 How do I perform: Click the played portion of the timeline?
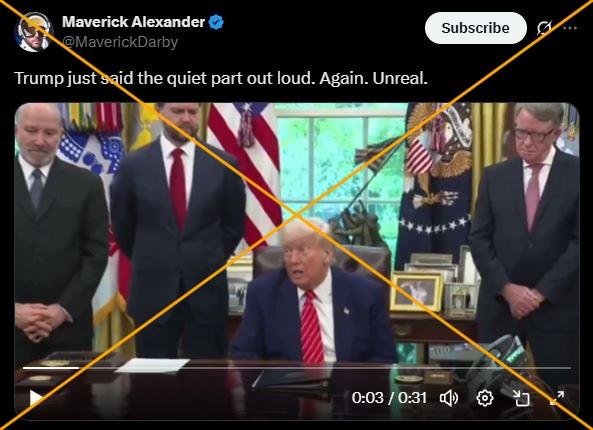51,368
